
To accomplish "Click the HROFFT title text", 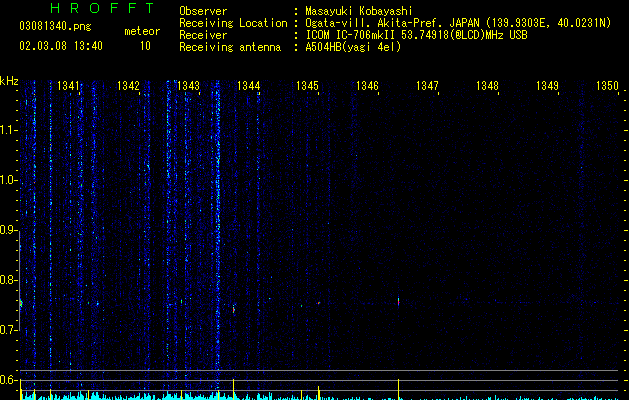I will tap(103, 8).
